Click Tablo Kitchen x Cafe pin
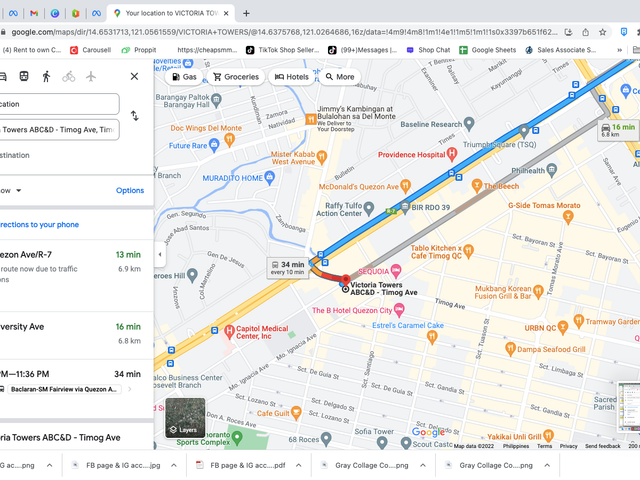 (469, 251)
